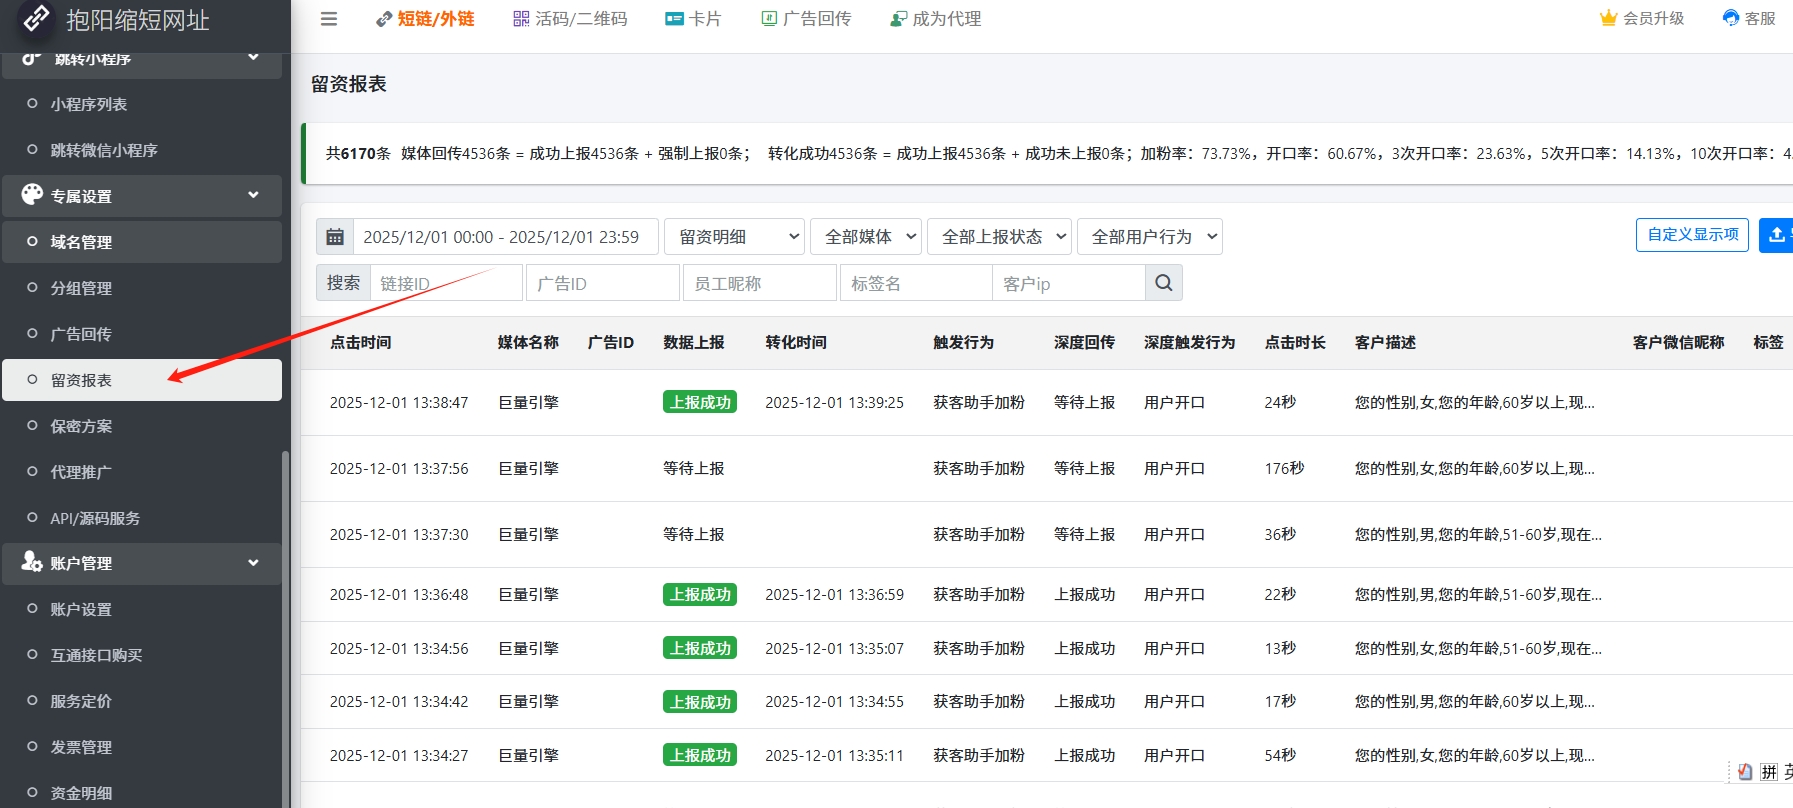This screenshot has width=1793, height=808.
Task: Open the 全部媒体 dropdown filter
Action: (x=866, y=237)
